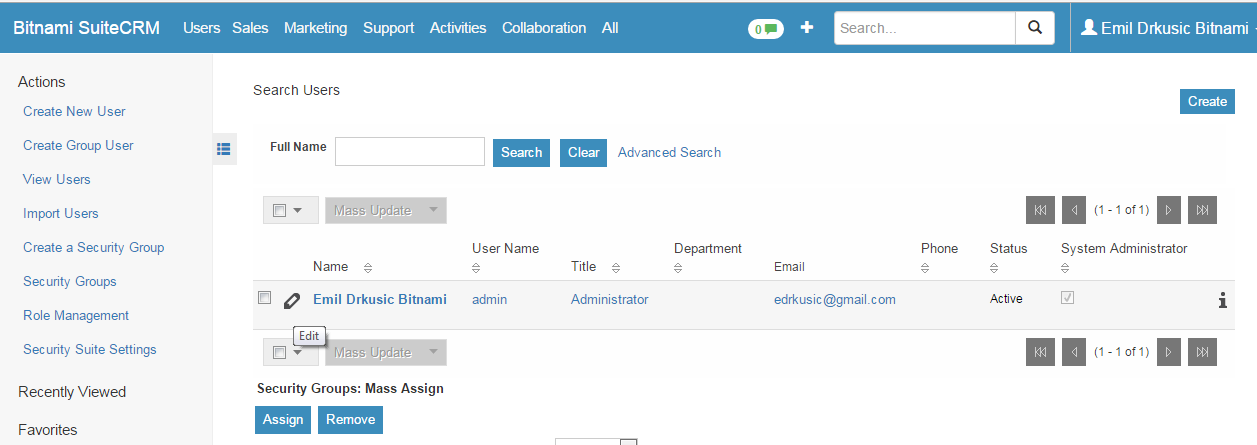Open the Advanced Search link

point(669,152)
